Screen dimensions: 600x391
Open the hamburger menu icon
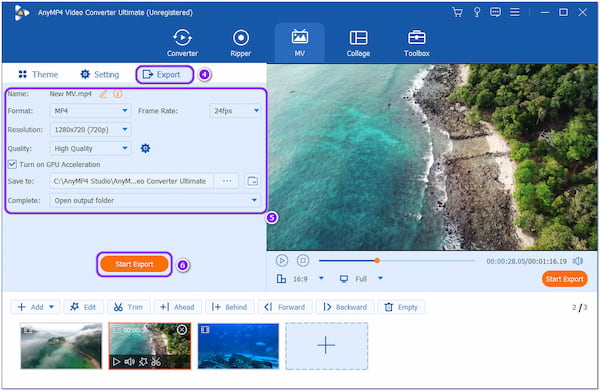click(x=515, y=13)
